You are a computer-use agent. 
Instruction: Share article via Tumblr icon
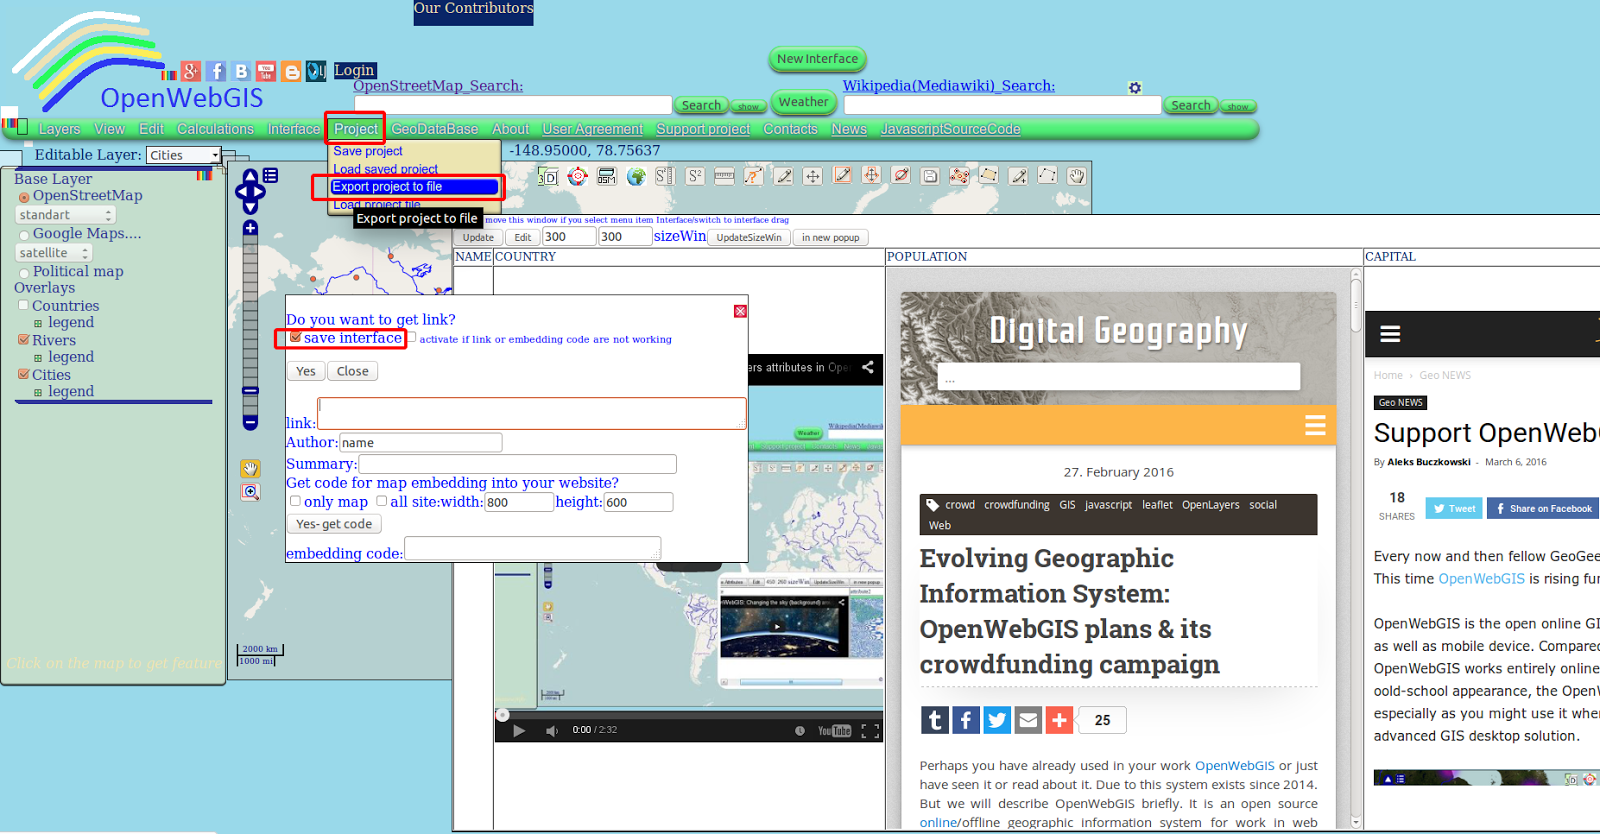[934, 720]
